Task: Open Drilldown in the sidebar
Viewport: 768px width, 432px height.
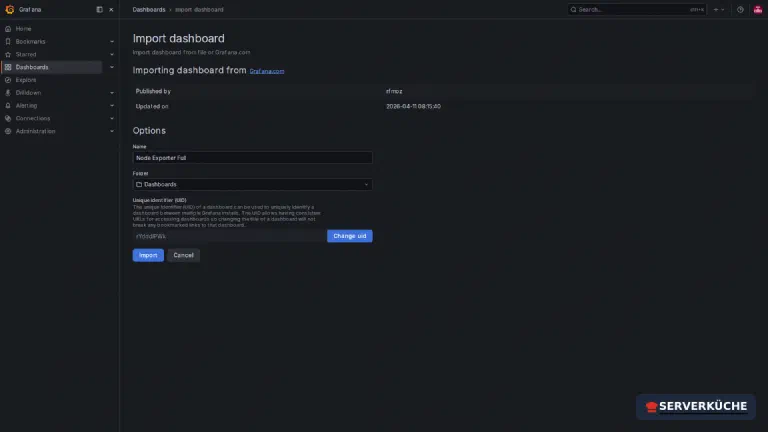Action: [x=28, y=93]
